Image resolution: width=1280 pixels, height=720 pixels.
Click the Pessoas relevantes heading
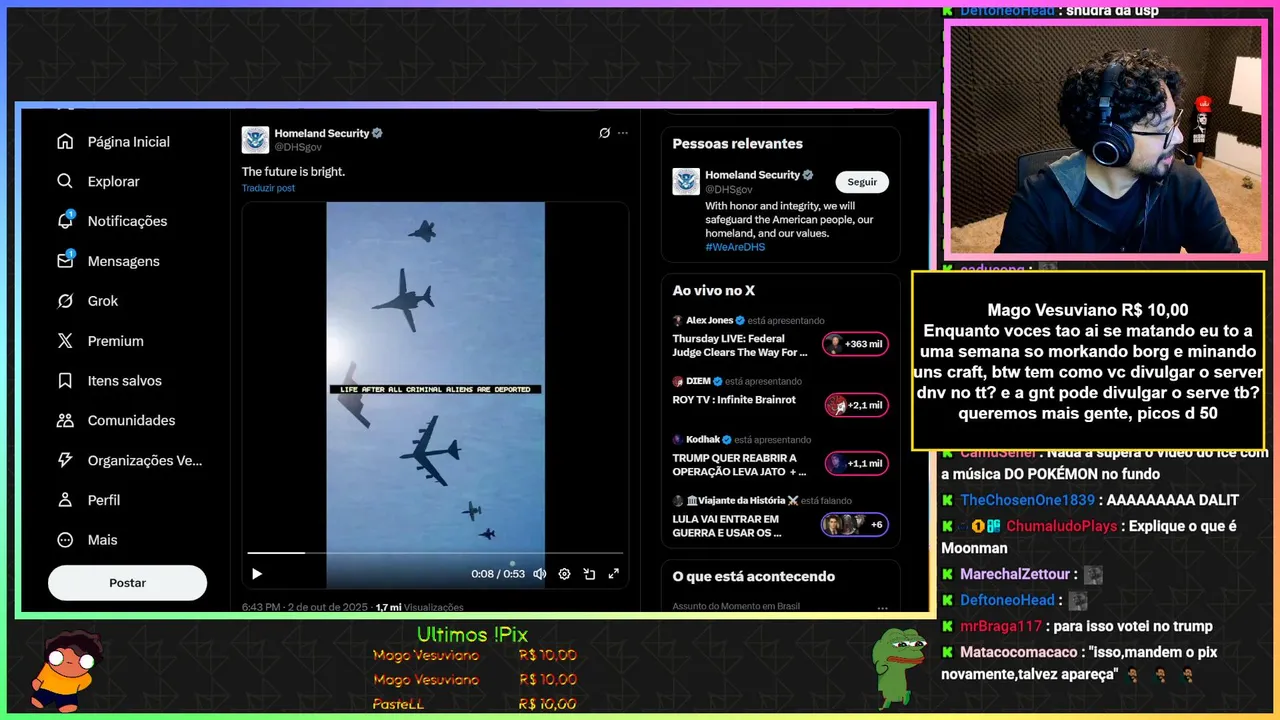pos(737,144)
